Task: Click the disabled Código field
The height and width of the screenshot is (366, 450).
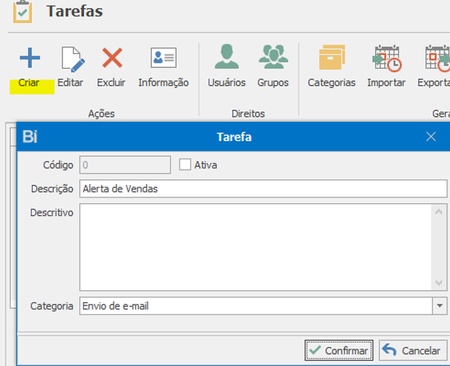Action: pyautogui.click(x=125, y=165)
